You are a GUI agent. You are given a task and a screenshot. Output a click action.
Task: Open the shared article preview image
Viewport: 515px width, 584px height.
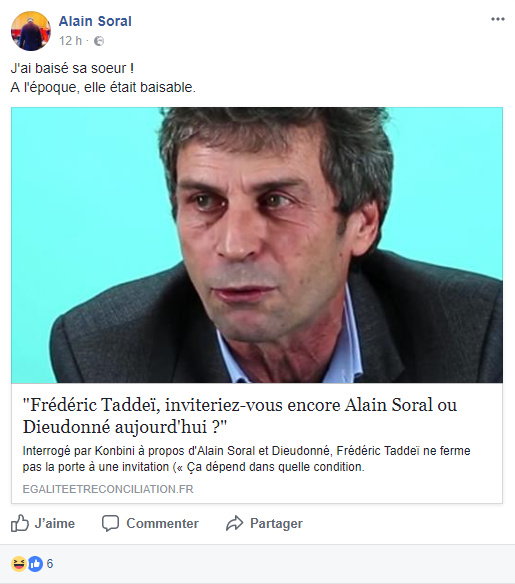[257, 245]
